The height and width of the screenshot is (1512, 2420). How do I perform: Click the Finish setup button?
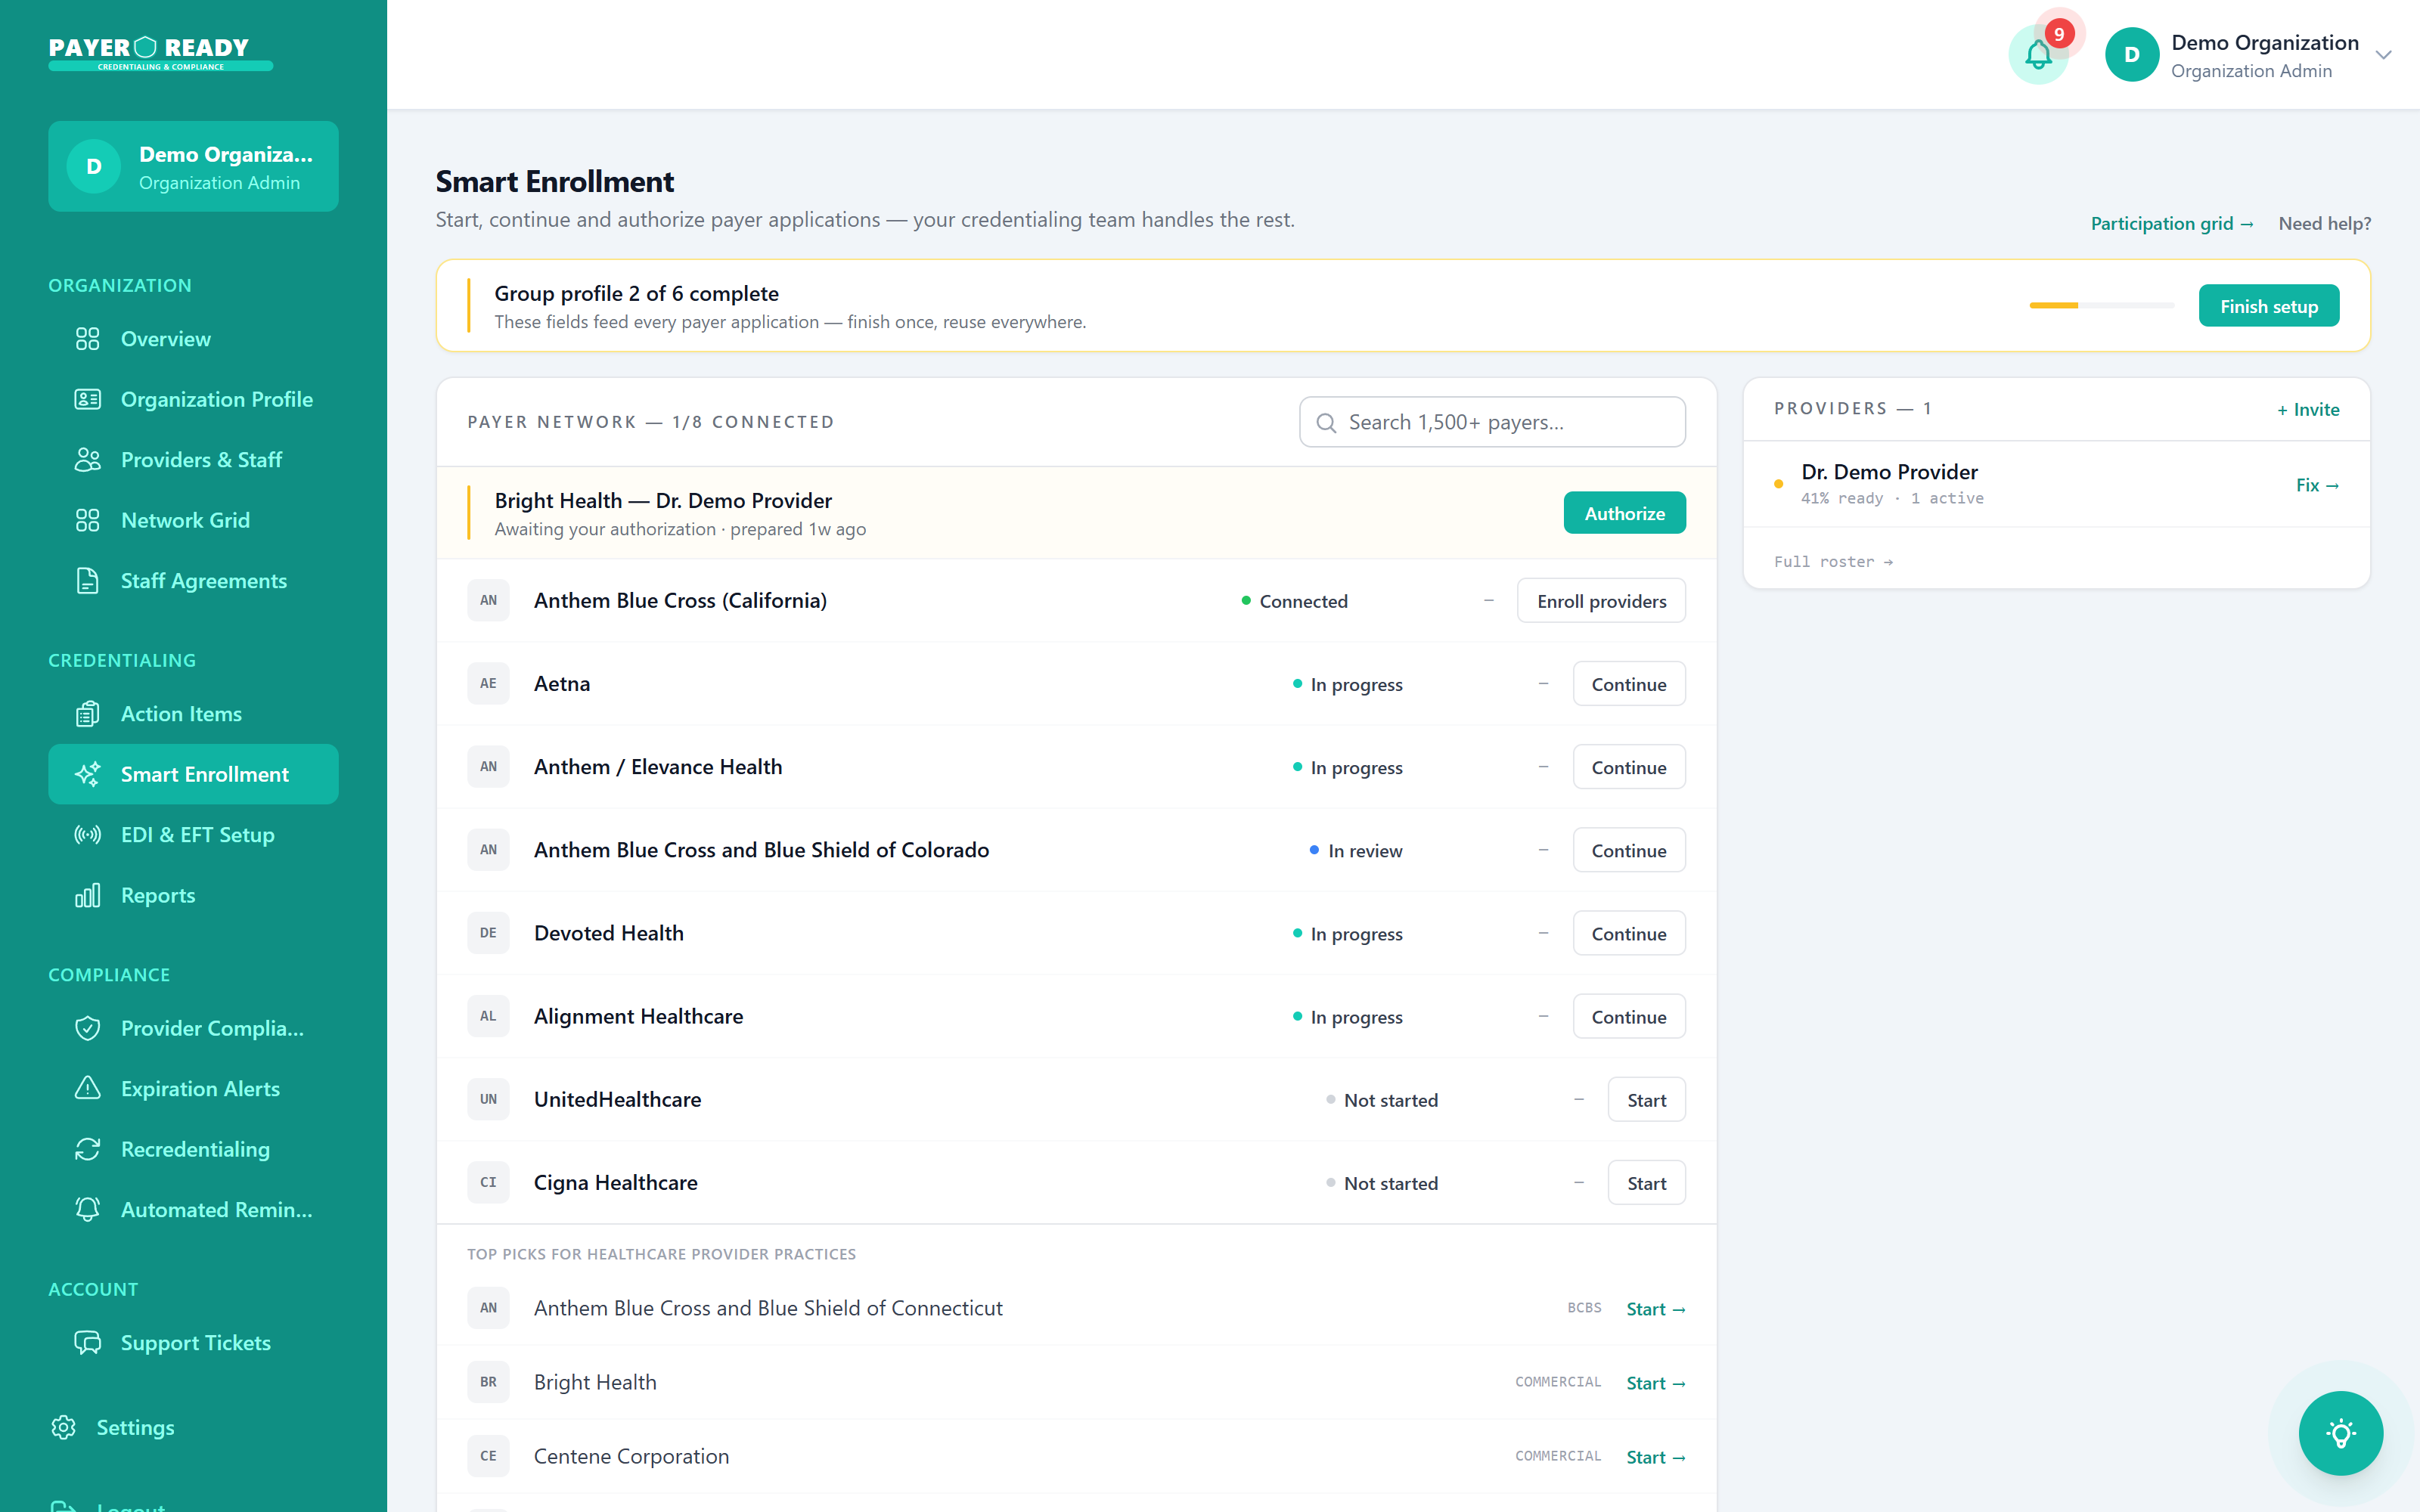pos(2268,306)
